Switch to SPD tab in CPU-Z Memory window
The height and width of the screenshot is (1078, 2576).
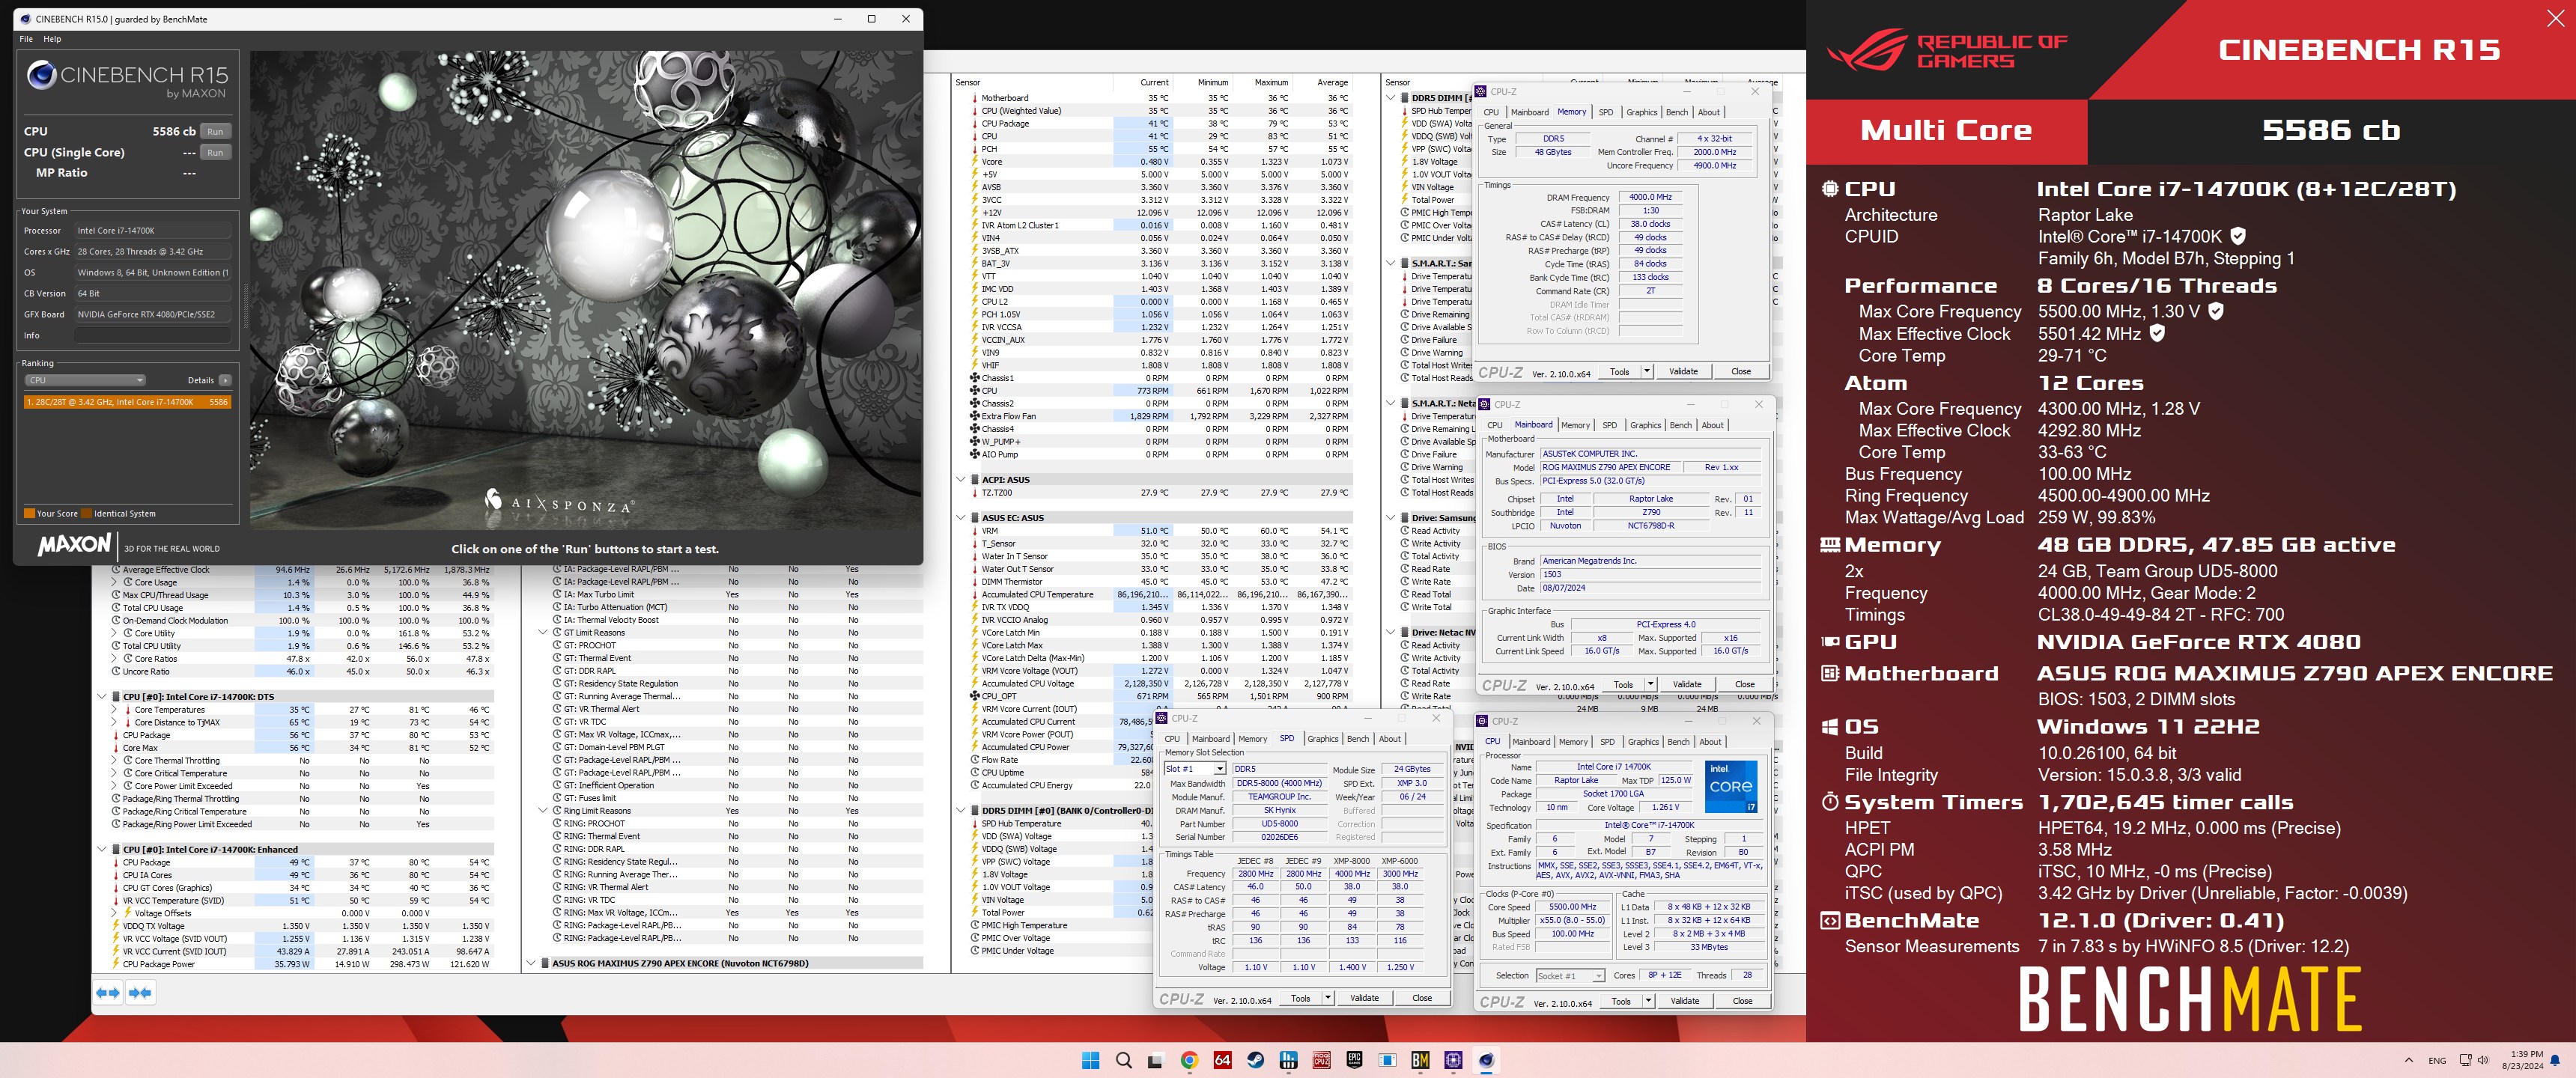(x=1606, y=112)
